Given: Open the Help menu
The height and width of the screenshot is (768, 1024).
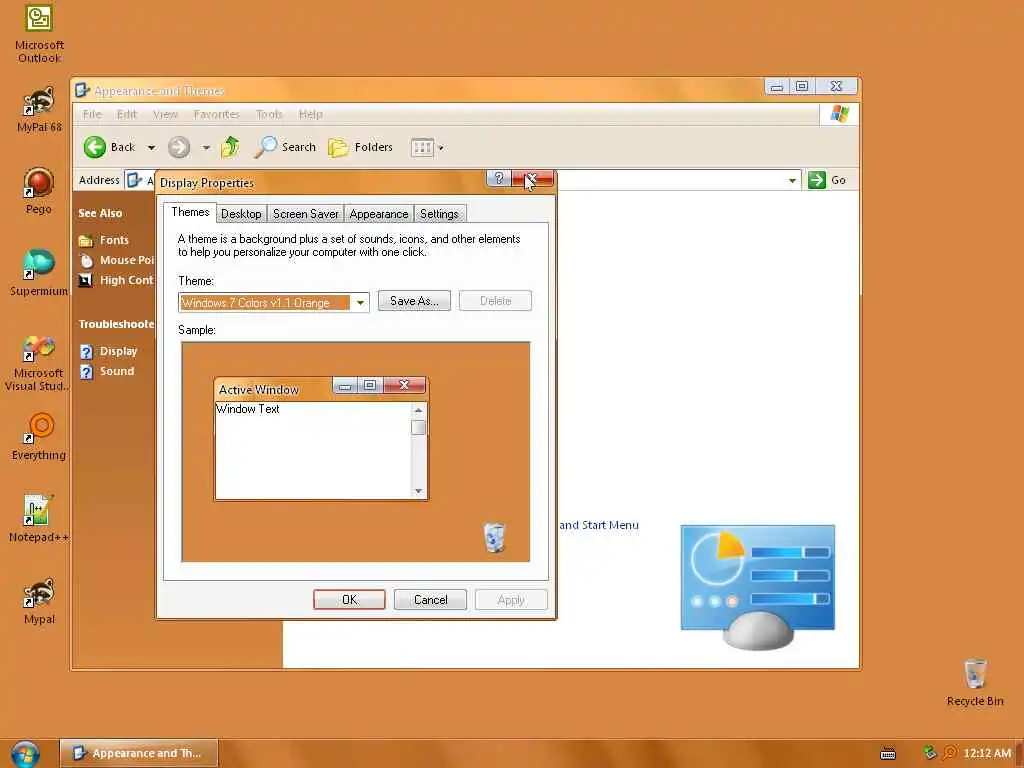Looking at the screenshot, I should click(311, 114).
